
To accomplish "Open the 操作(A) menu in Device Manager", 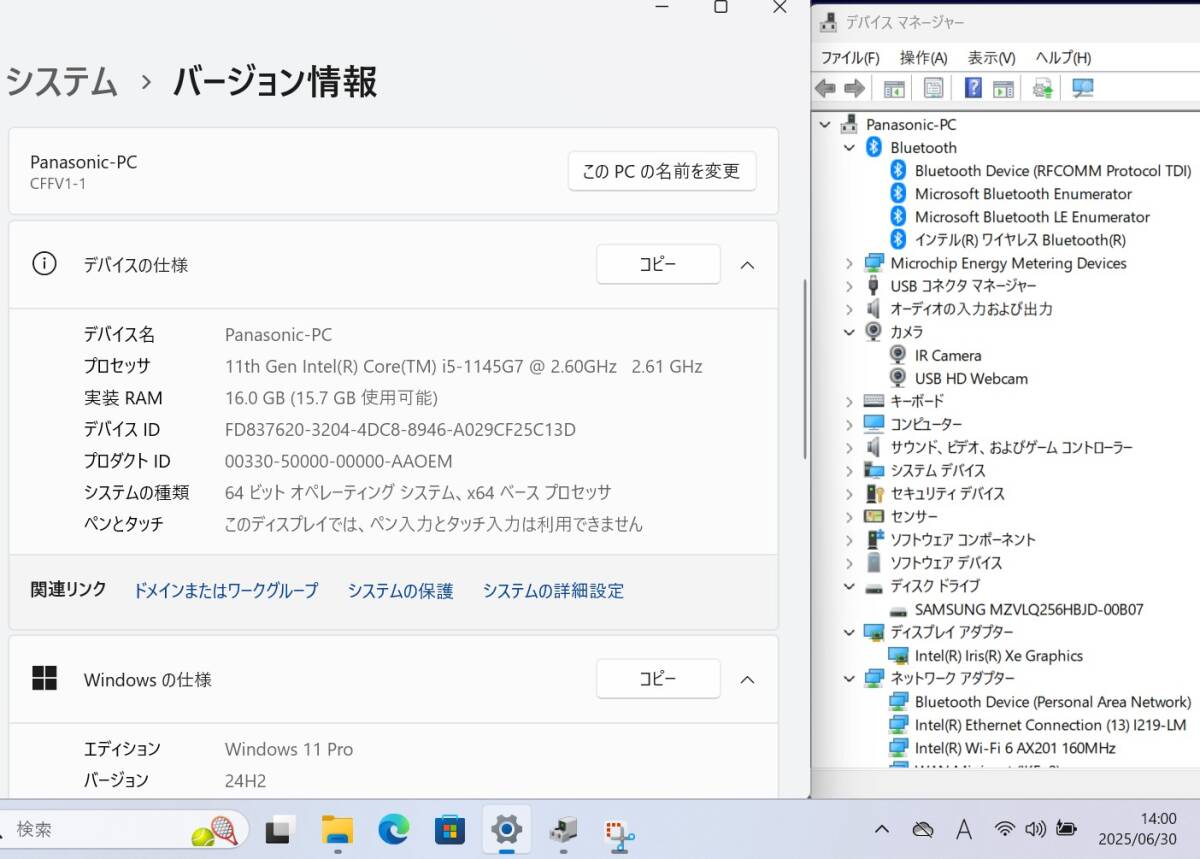I will pyautogui.click(x=922, y=58).
